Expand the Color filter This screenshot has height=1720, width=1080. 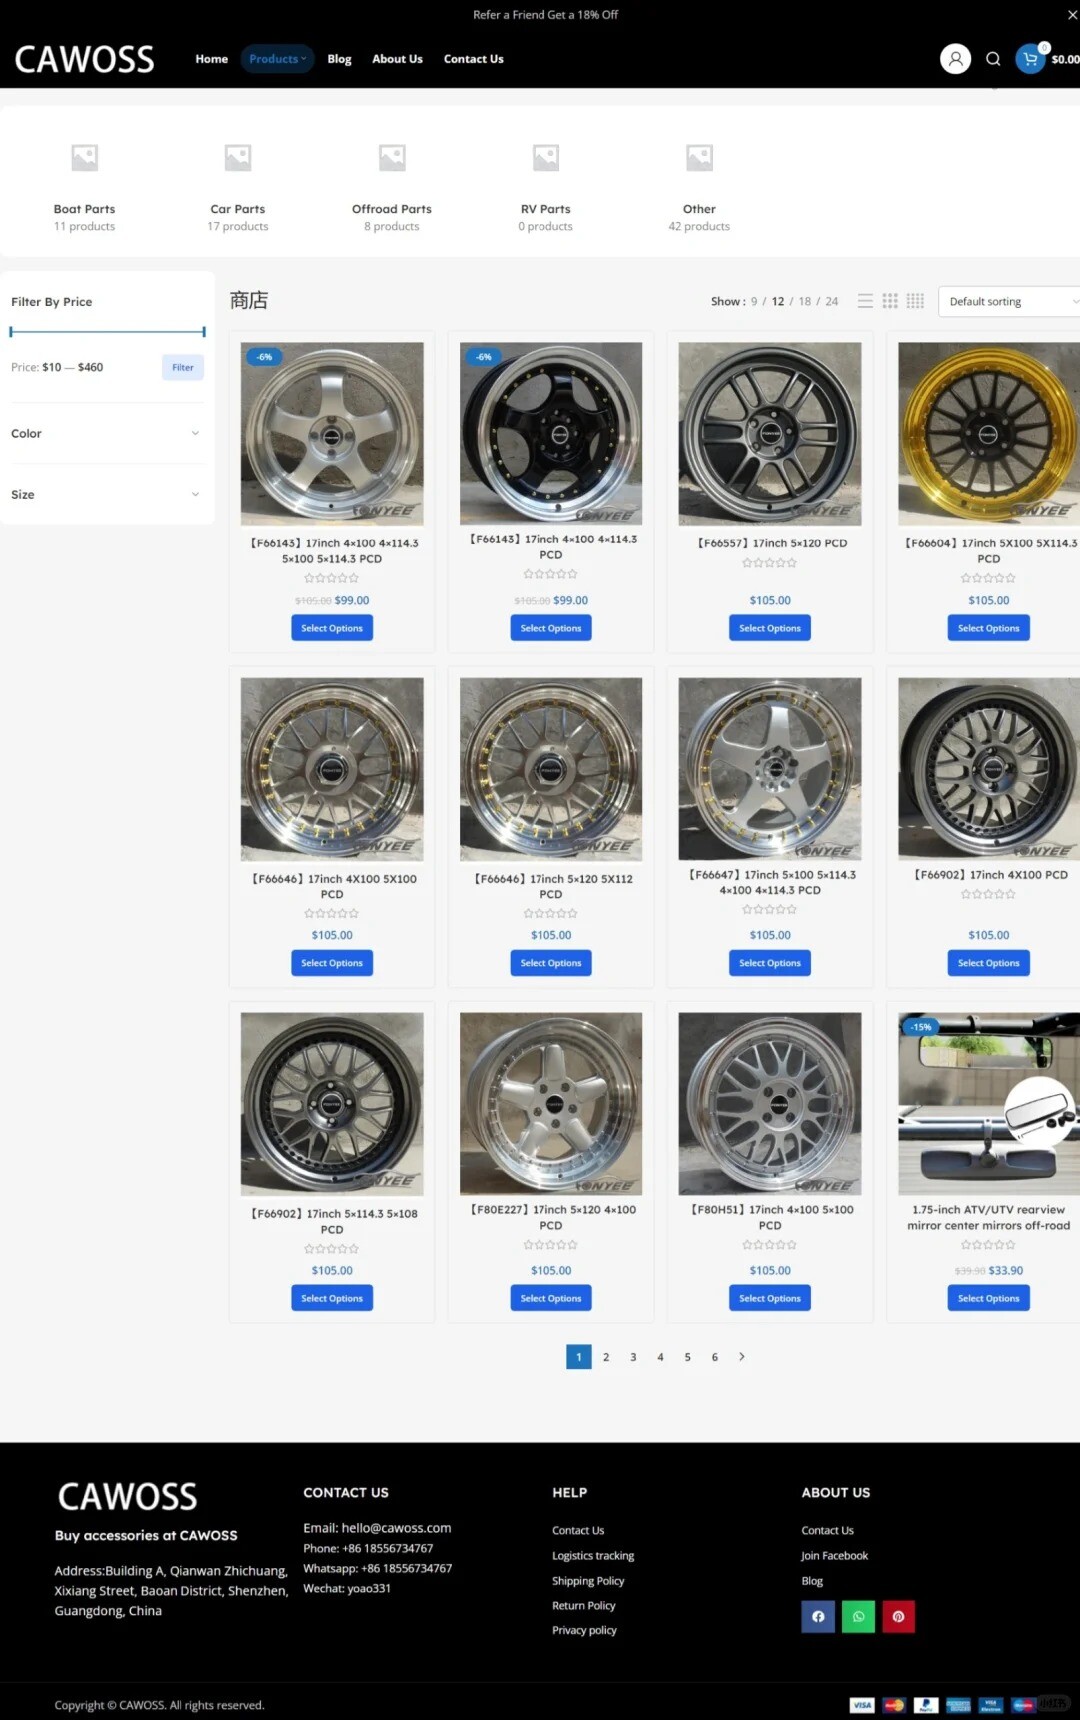106,433
